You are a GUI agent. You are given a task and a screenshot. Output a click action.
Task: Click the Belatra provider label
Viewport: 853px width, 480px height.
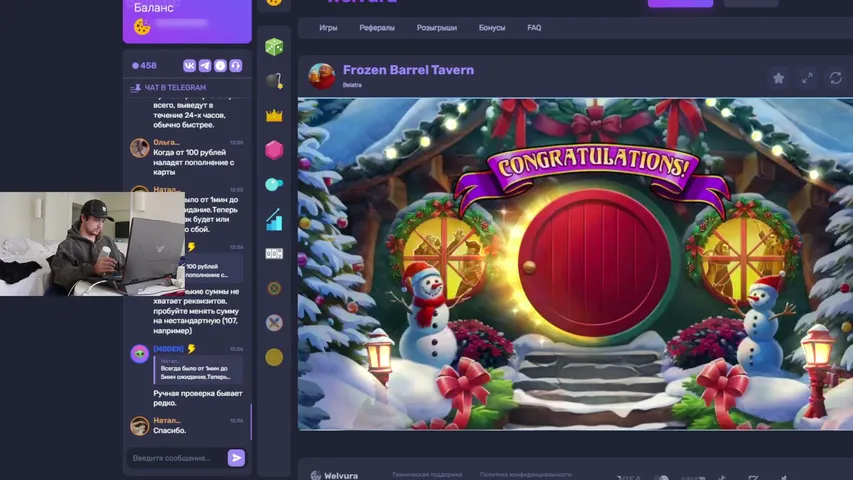[x=352, y=85]
